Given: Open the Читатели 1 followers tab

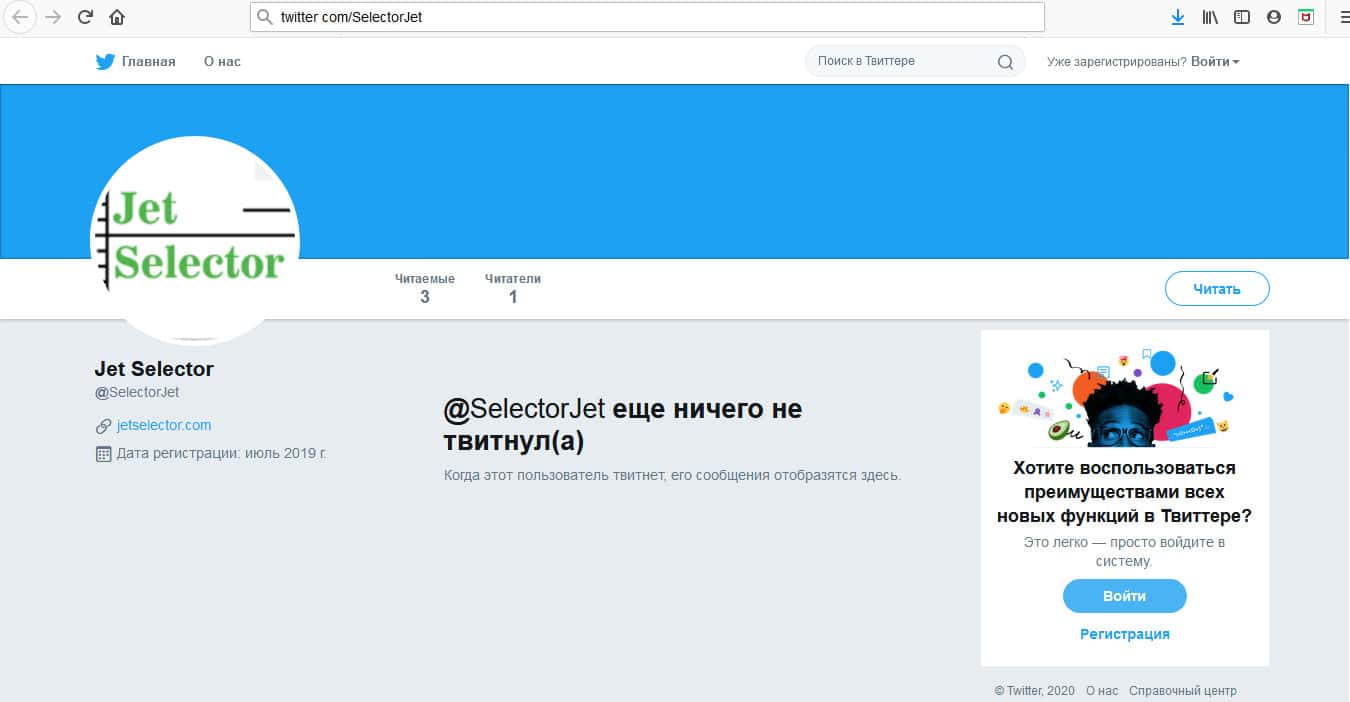Looking at the screenshot, I should coord(513,289).
